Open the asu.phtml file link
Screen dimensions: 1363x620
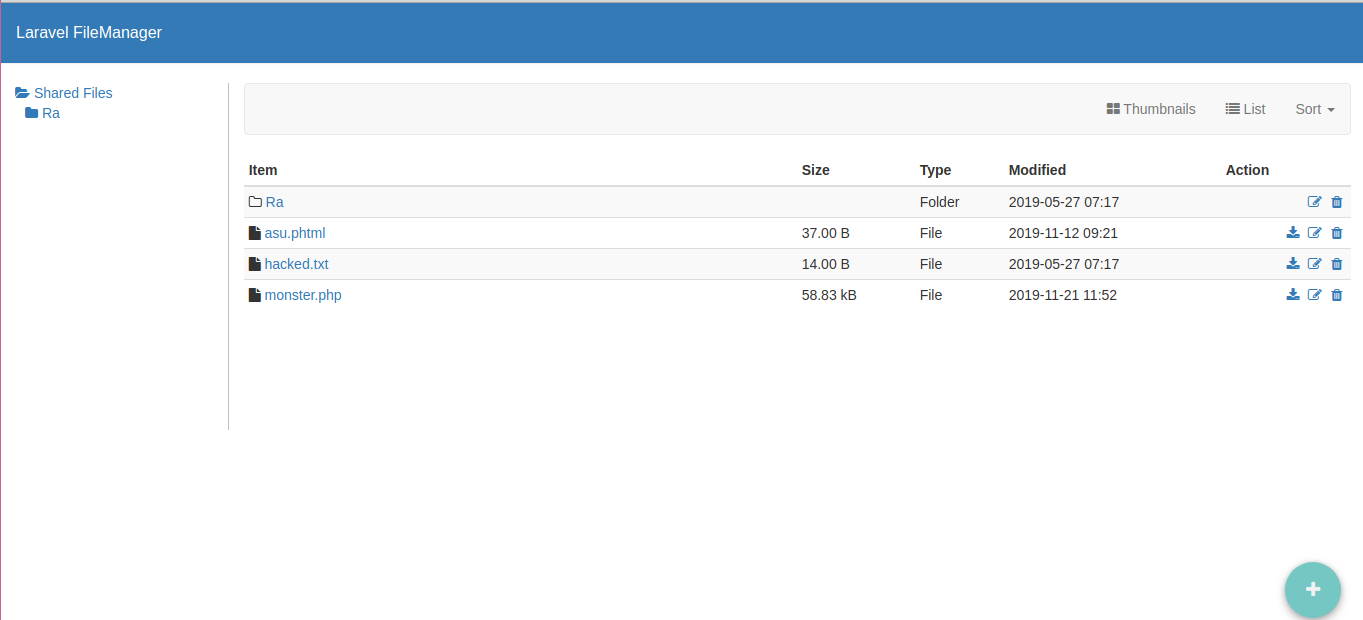click(295, 233)
